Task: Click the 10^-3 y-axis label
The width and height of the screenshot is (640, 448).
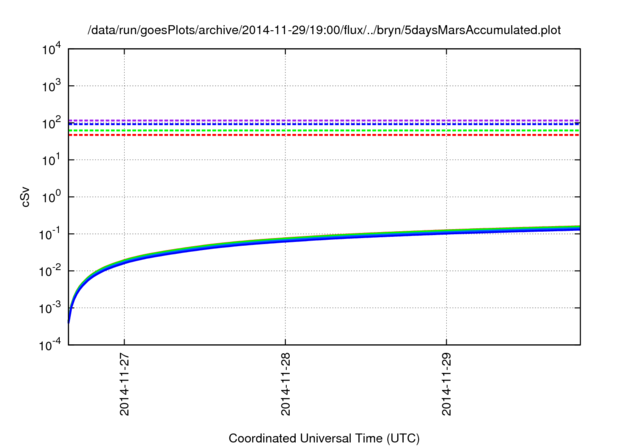Action: tap(50, 308)
